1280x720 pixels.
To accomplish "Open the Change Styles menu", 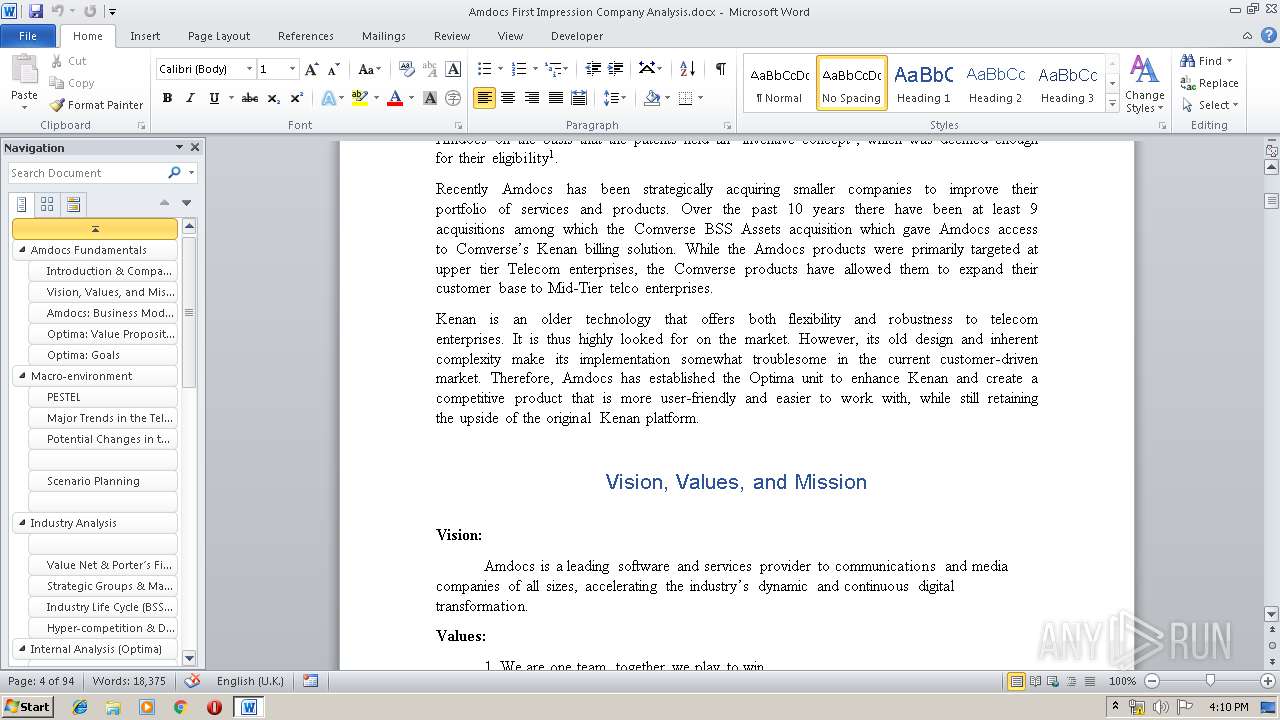I will (x=1145, y=85).
